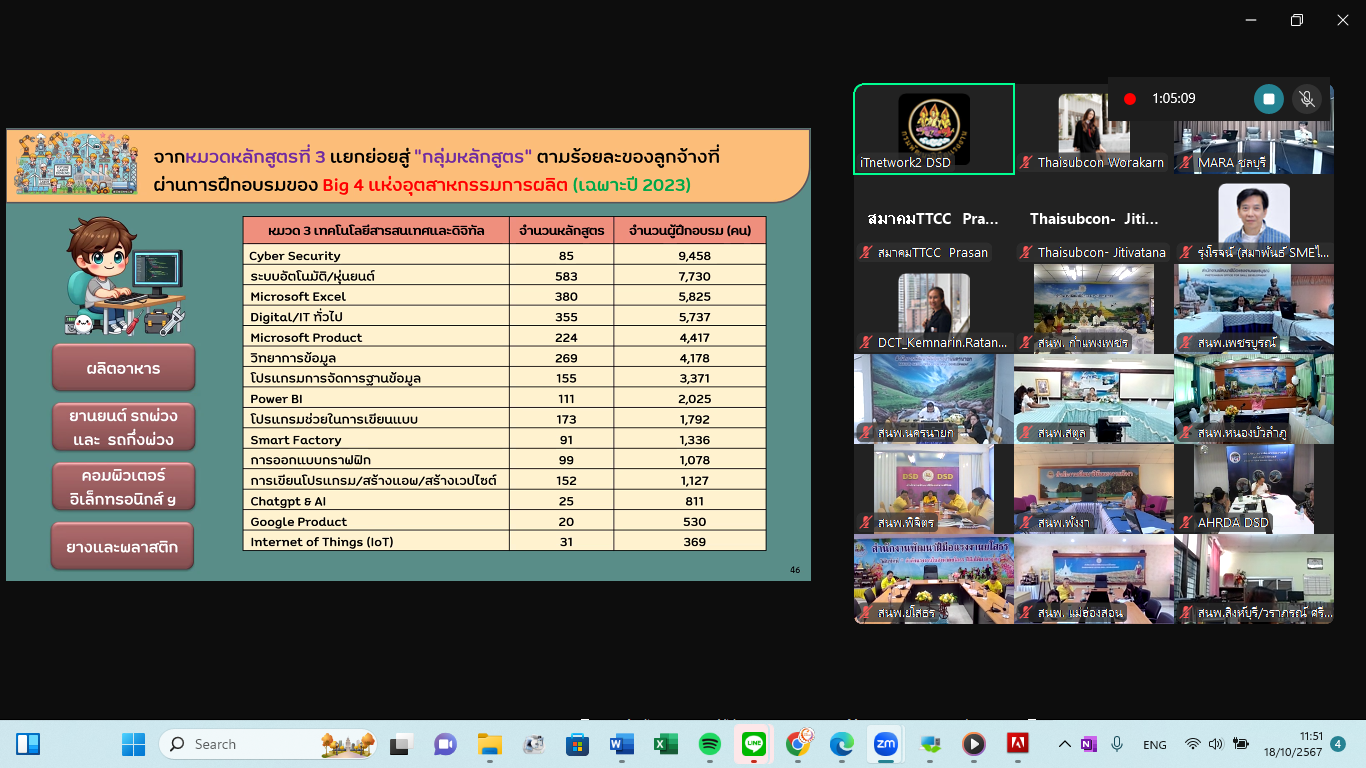1366x768 pixels.
Task: Click the ผลิตอาหาร button on slide
Action: 123,368
